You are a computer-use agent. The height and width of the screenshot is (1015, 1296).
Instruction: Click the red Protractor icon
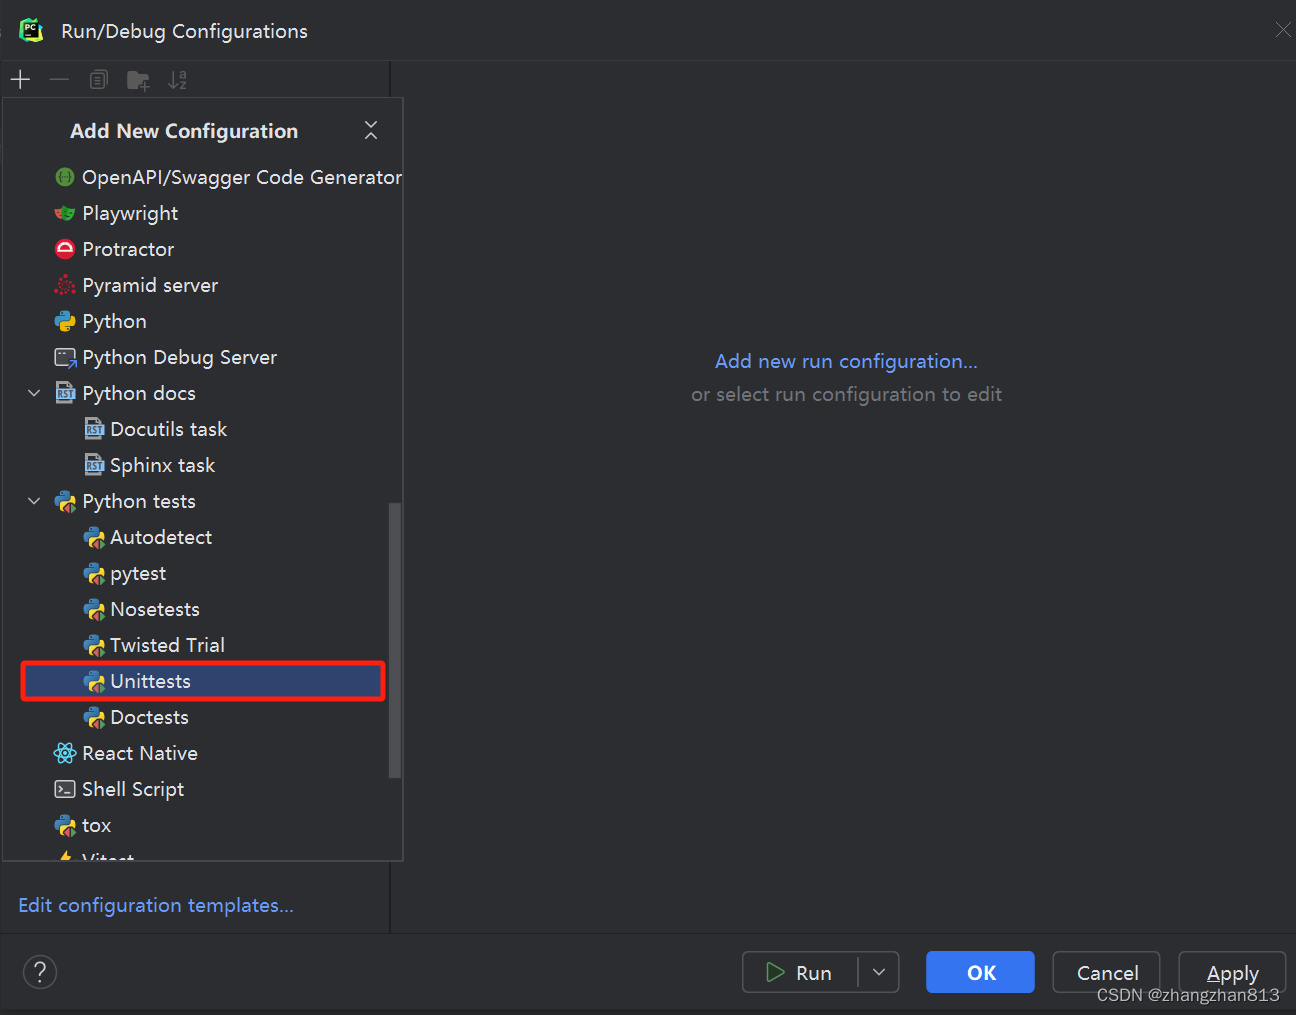[x=65, y=249]
